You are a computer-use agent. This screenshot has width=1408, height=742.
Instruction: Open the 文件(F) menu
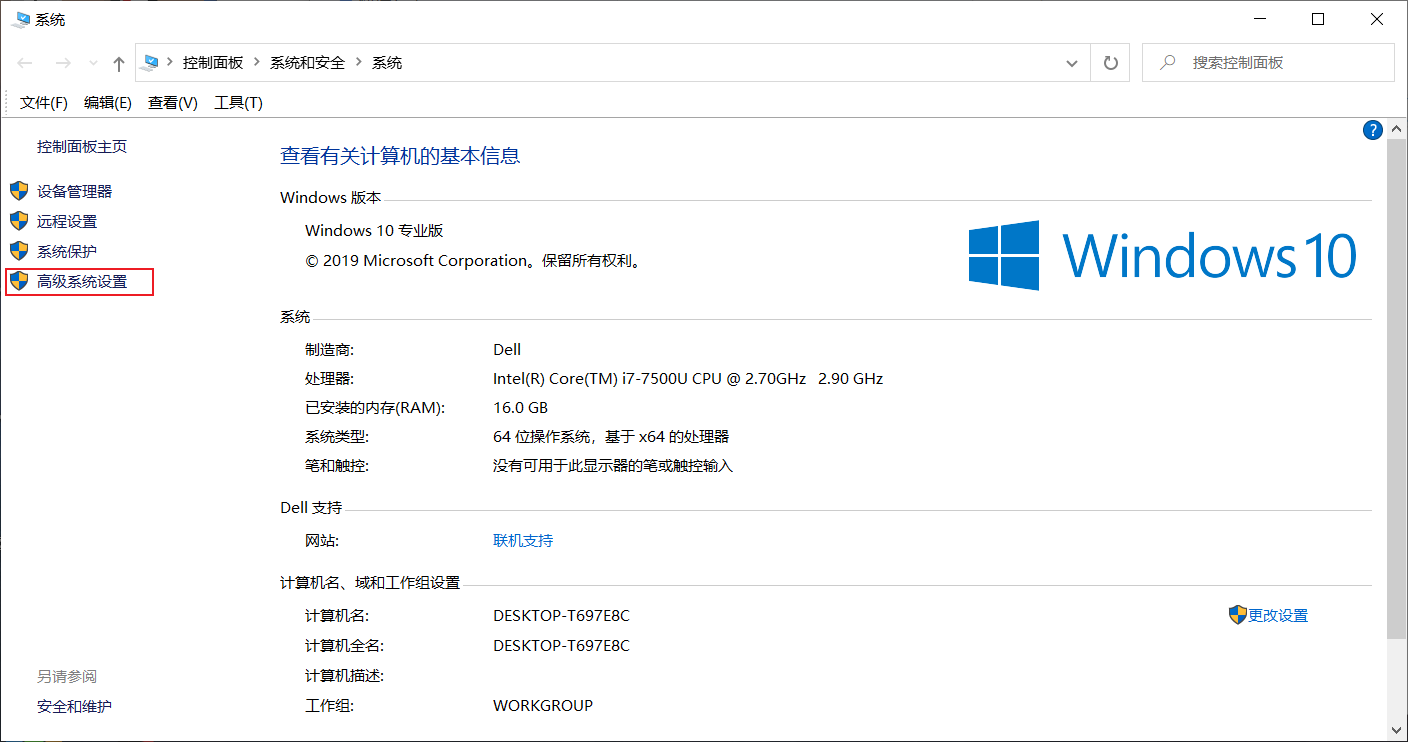tap(44, 103)
